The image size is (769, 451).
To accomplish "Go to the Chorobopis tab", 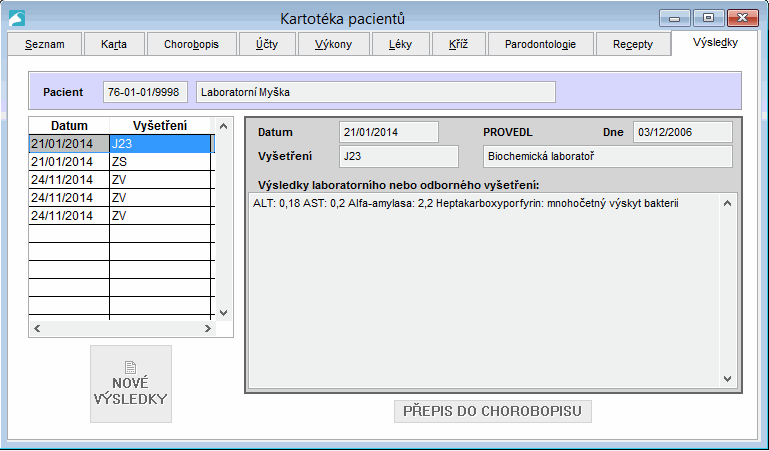I will tap(191, 45).
